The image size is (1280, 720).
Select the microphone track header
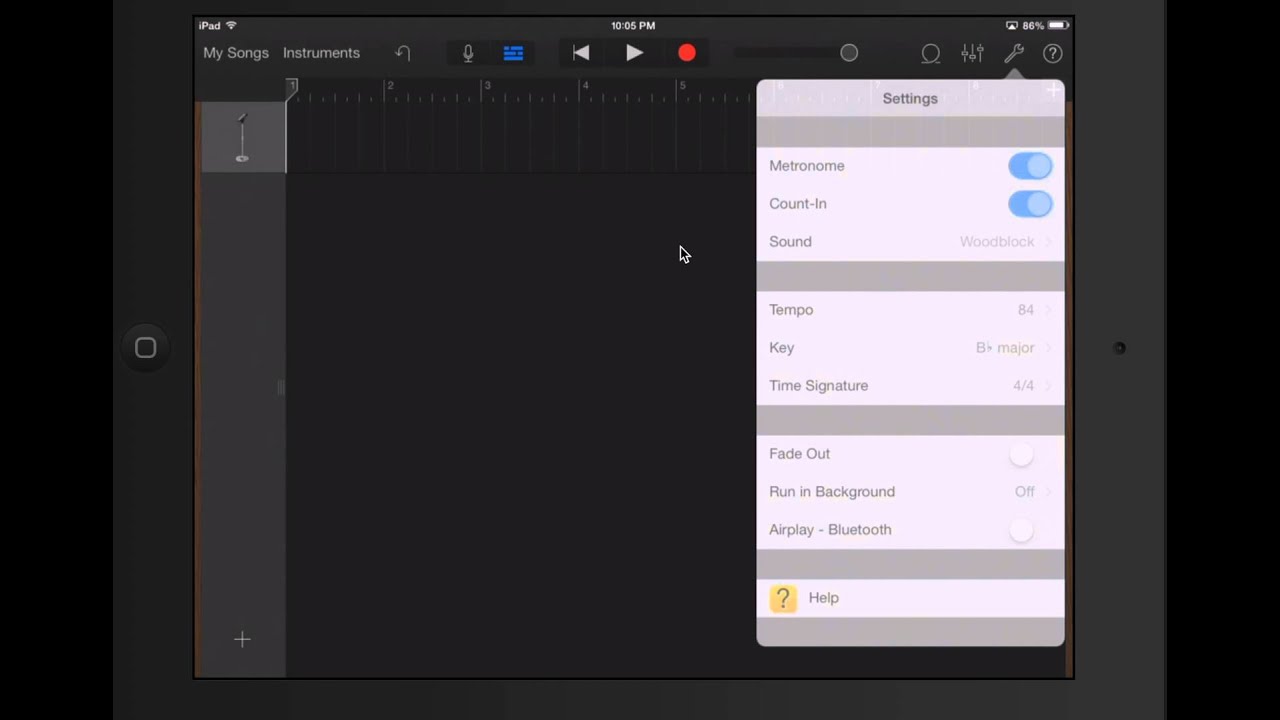(x=242, y=137)
